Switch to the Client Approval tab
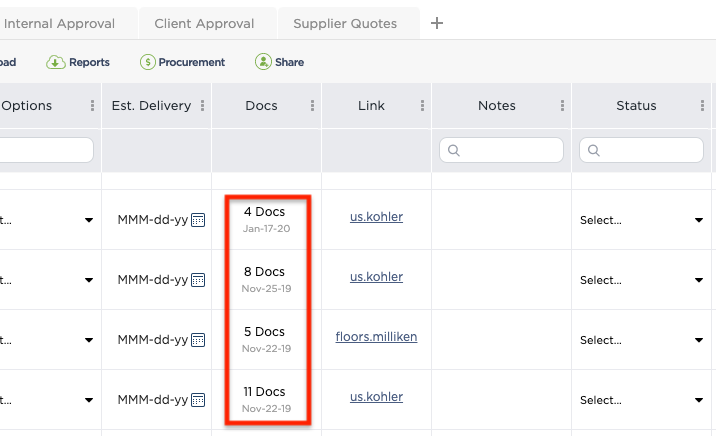Screen dimensions: 716x436 coord(204,23)
